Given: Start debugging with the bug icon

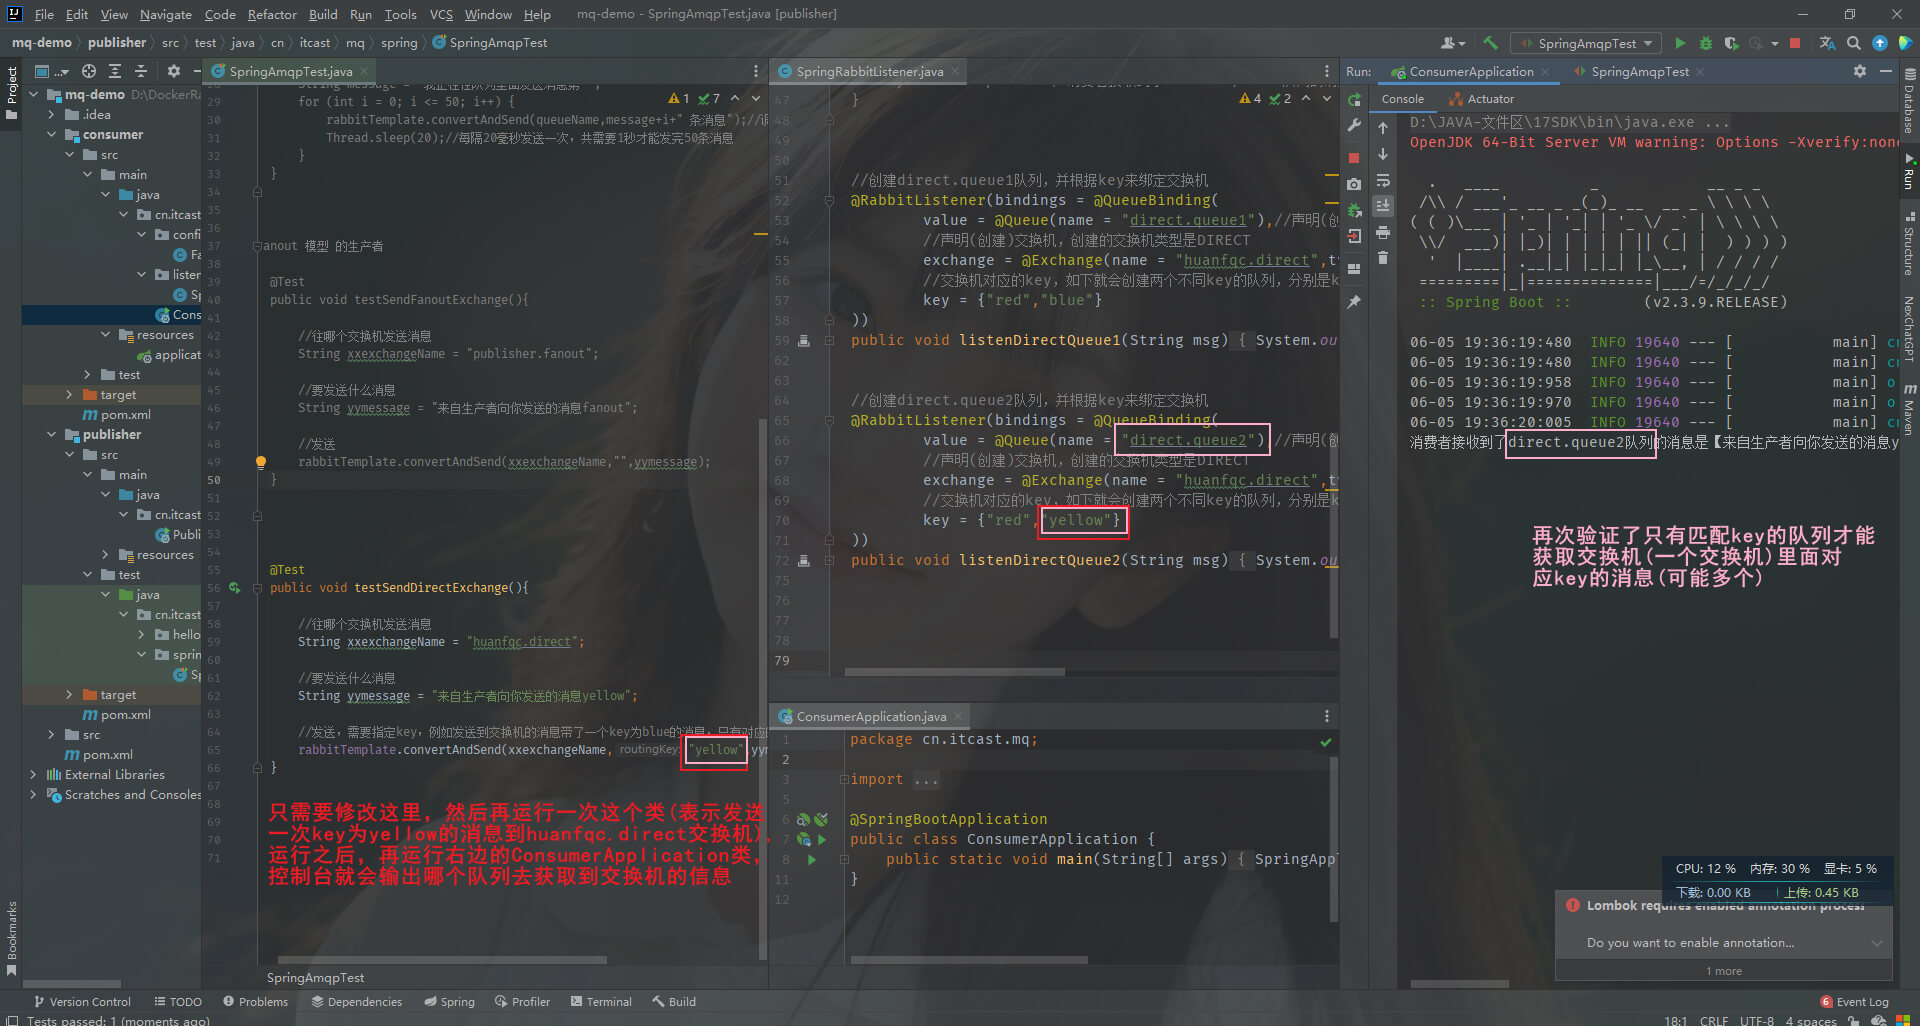Looking at the screenshot, I should 1706,43.
